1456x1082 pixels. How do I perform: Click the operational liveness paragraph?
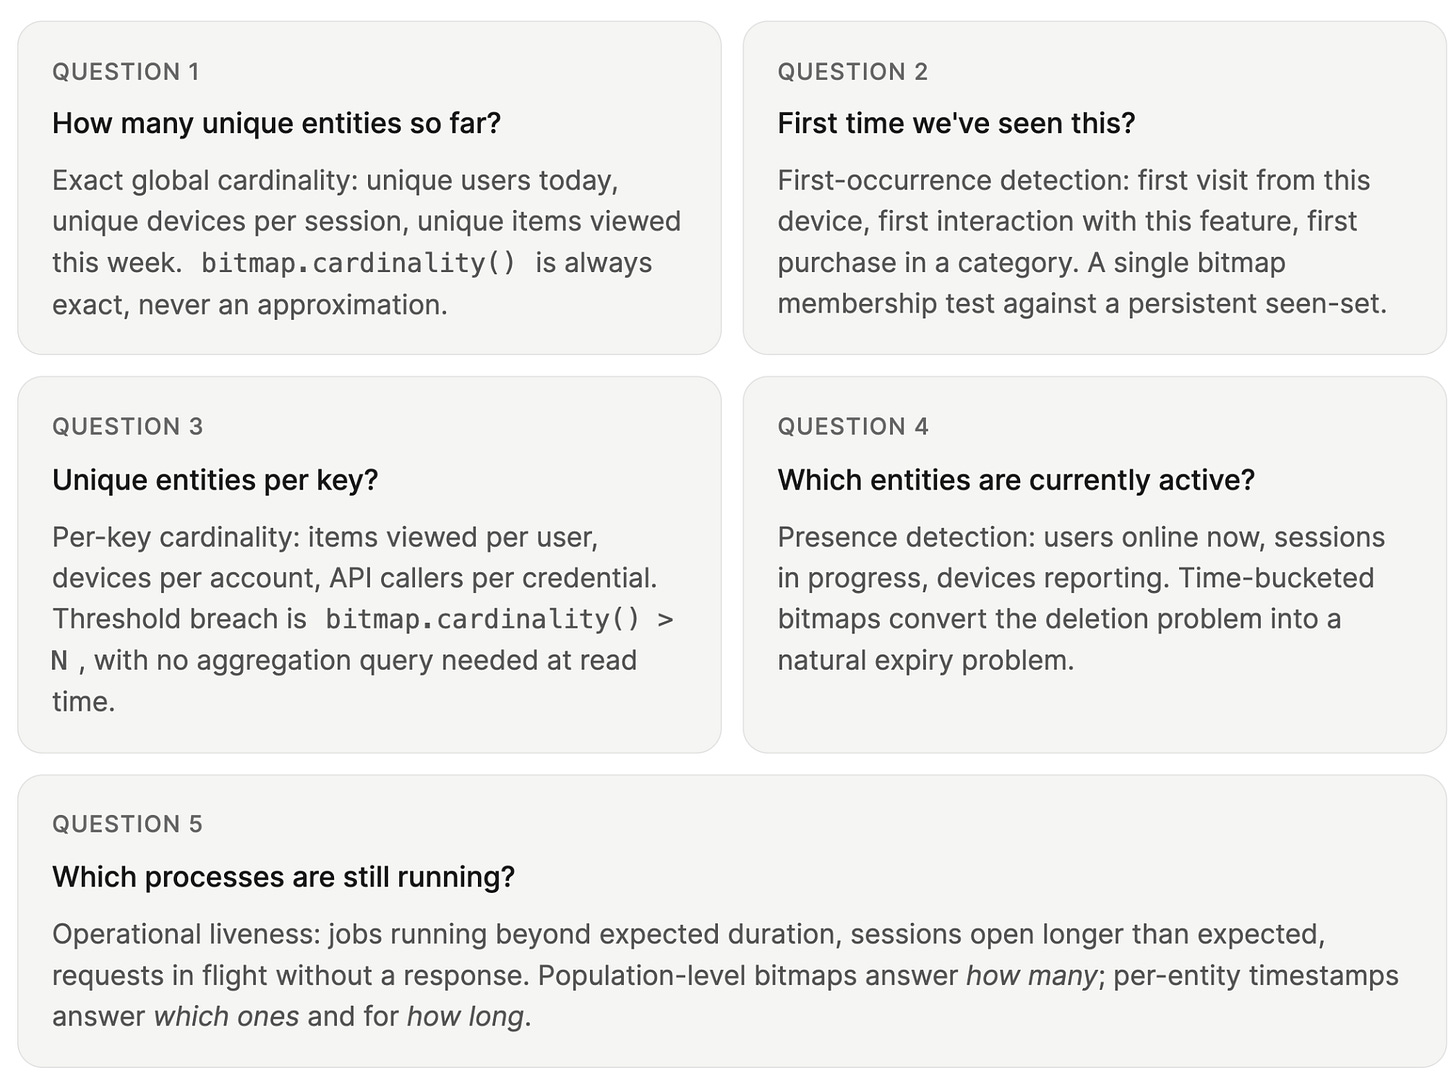pos(725,975)
